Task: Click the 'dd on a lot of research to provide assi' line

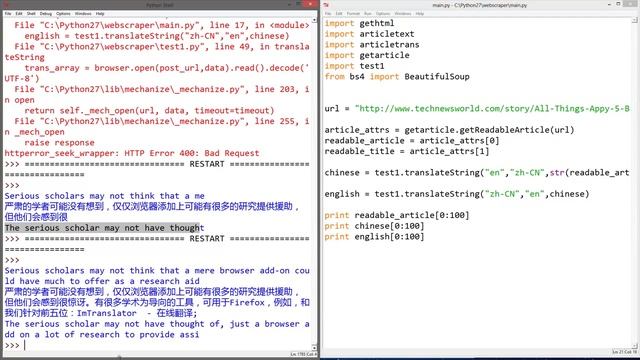Action: (x=102, y=334)
